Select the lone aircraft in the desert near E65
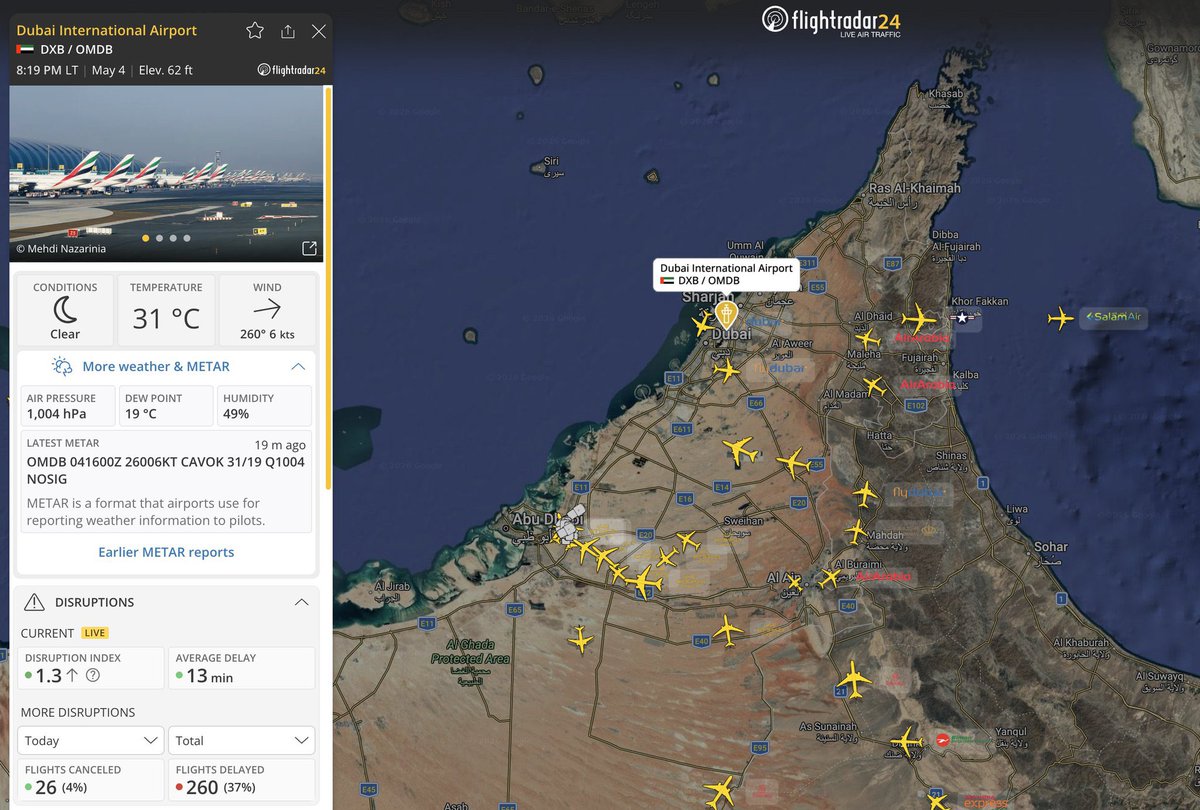Viewport: 1200px width, 810px height. pyautogui.click(x=580, y=639)
